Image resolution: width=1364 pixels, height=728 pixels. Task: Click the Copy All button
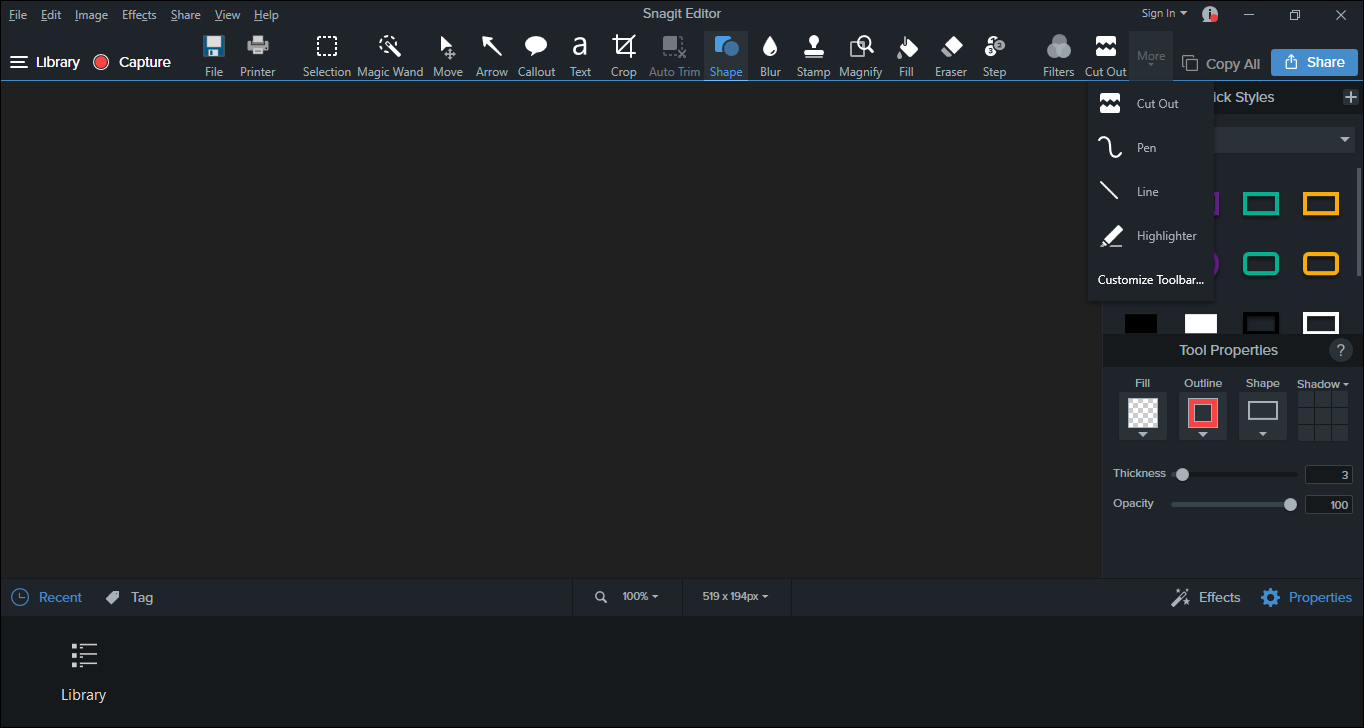(1221, 63)
